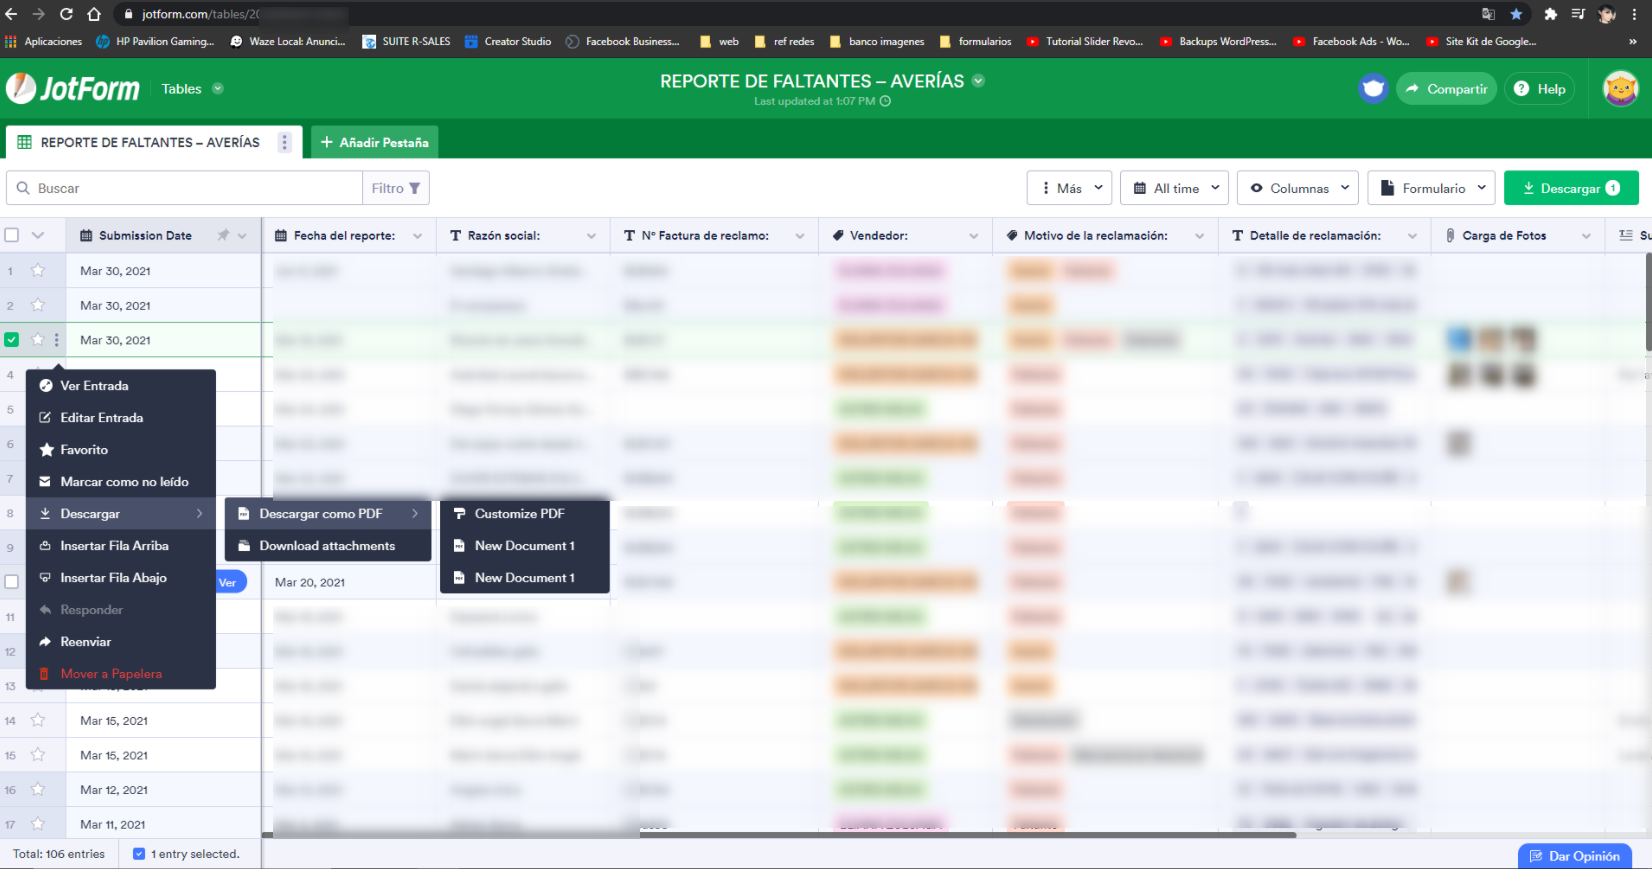This screenshot has height=869, width=1652.
Task: Toggle the select-all checkbox in header
Action: click(x=12, y=236)
